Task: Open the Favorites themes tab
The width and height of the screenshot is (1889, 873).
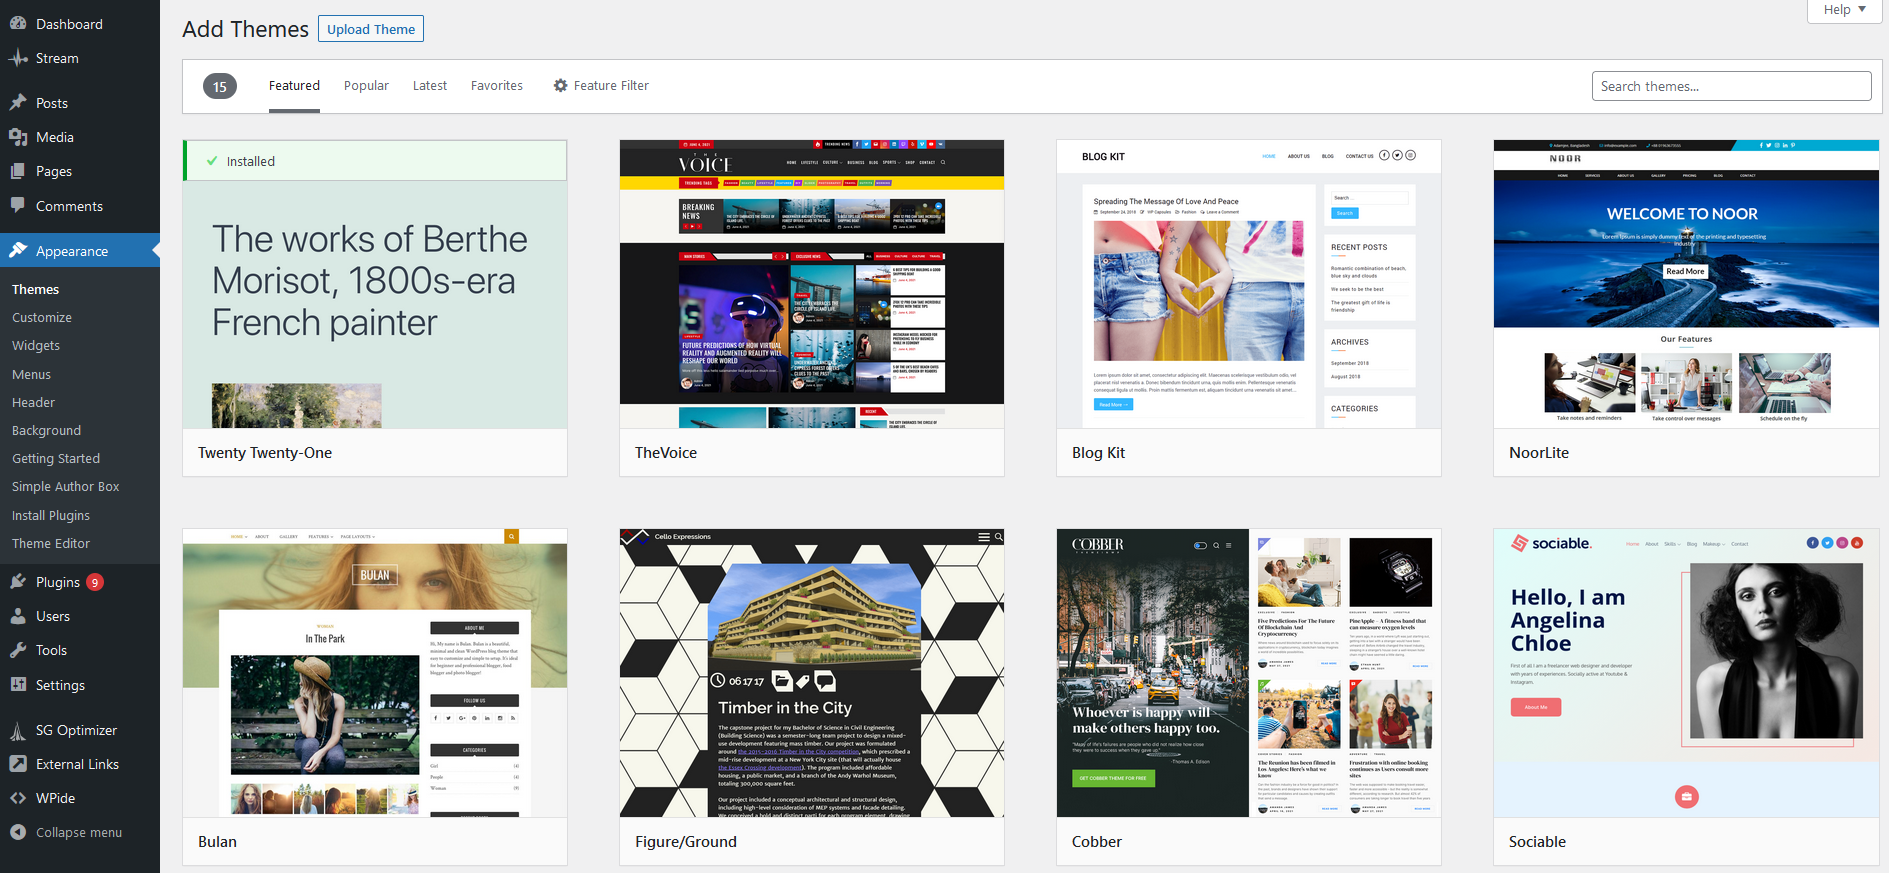Action: point(496,86)
